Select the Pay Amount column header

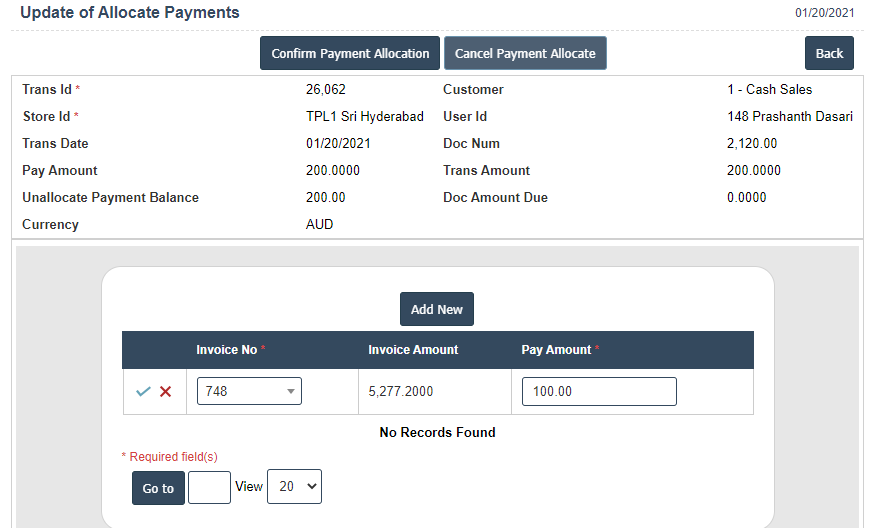coord(556,350)
